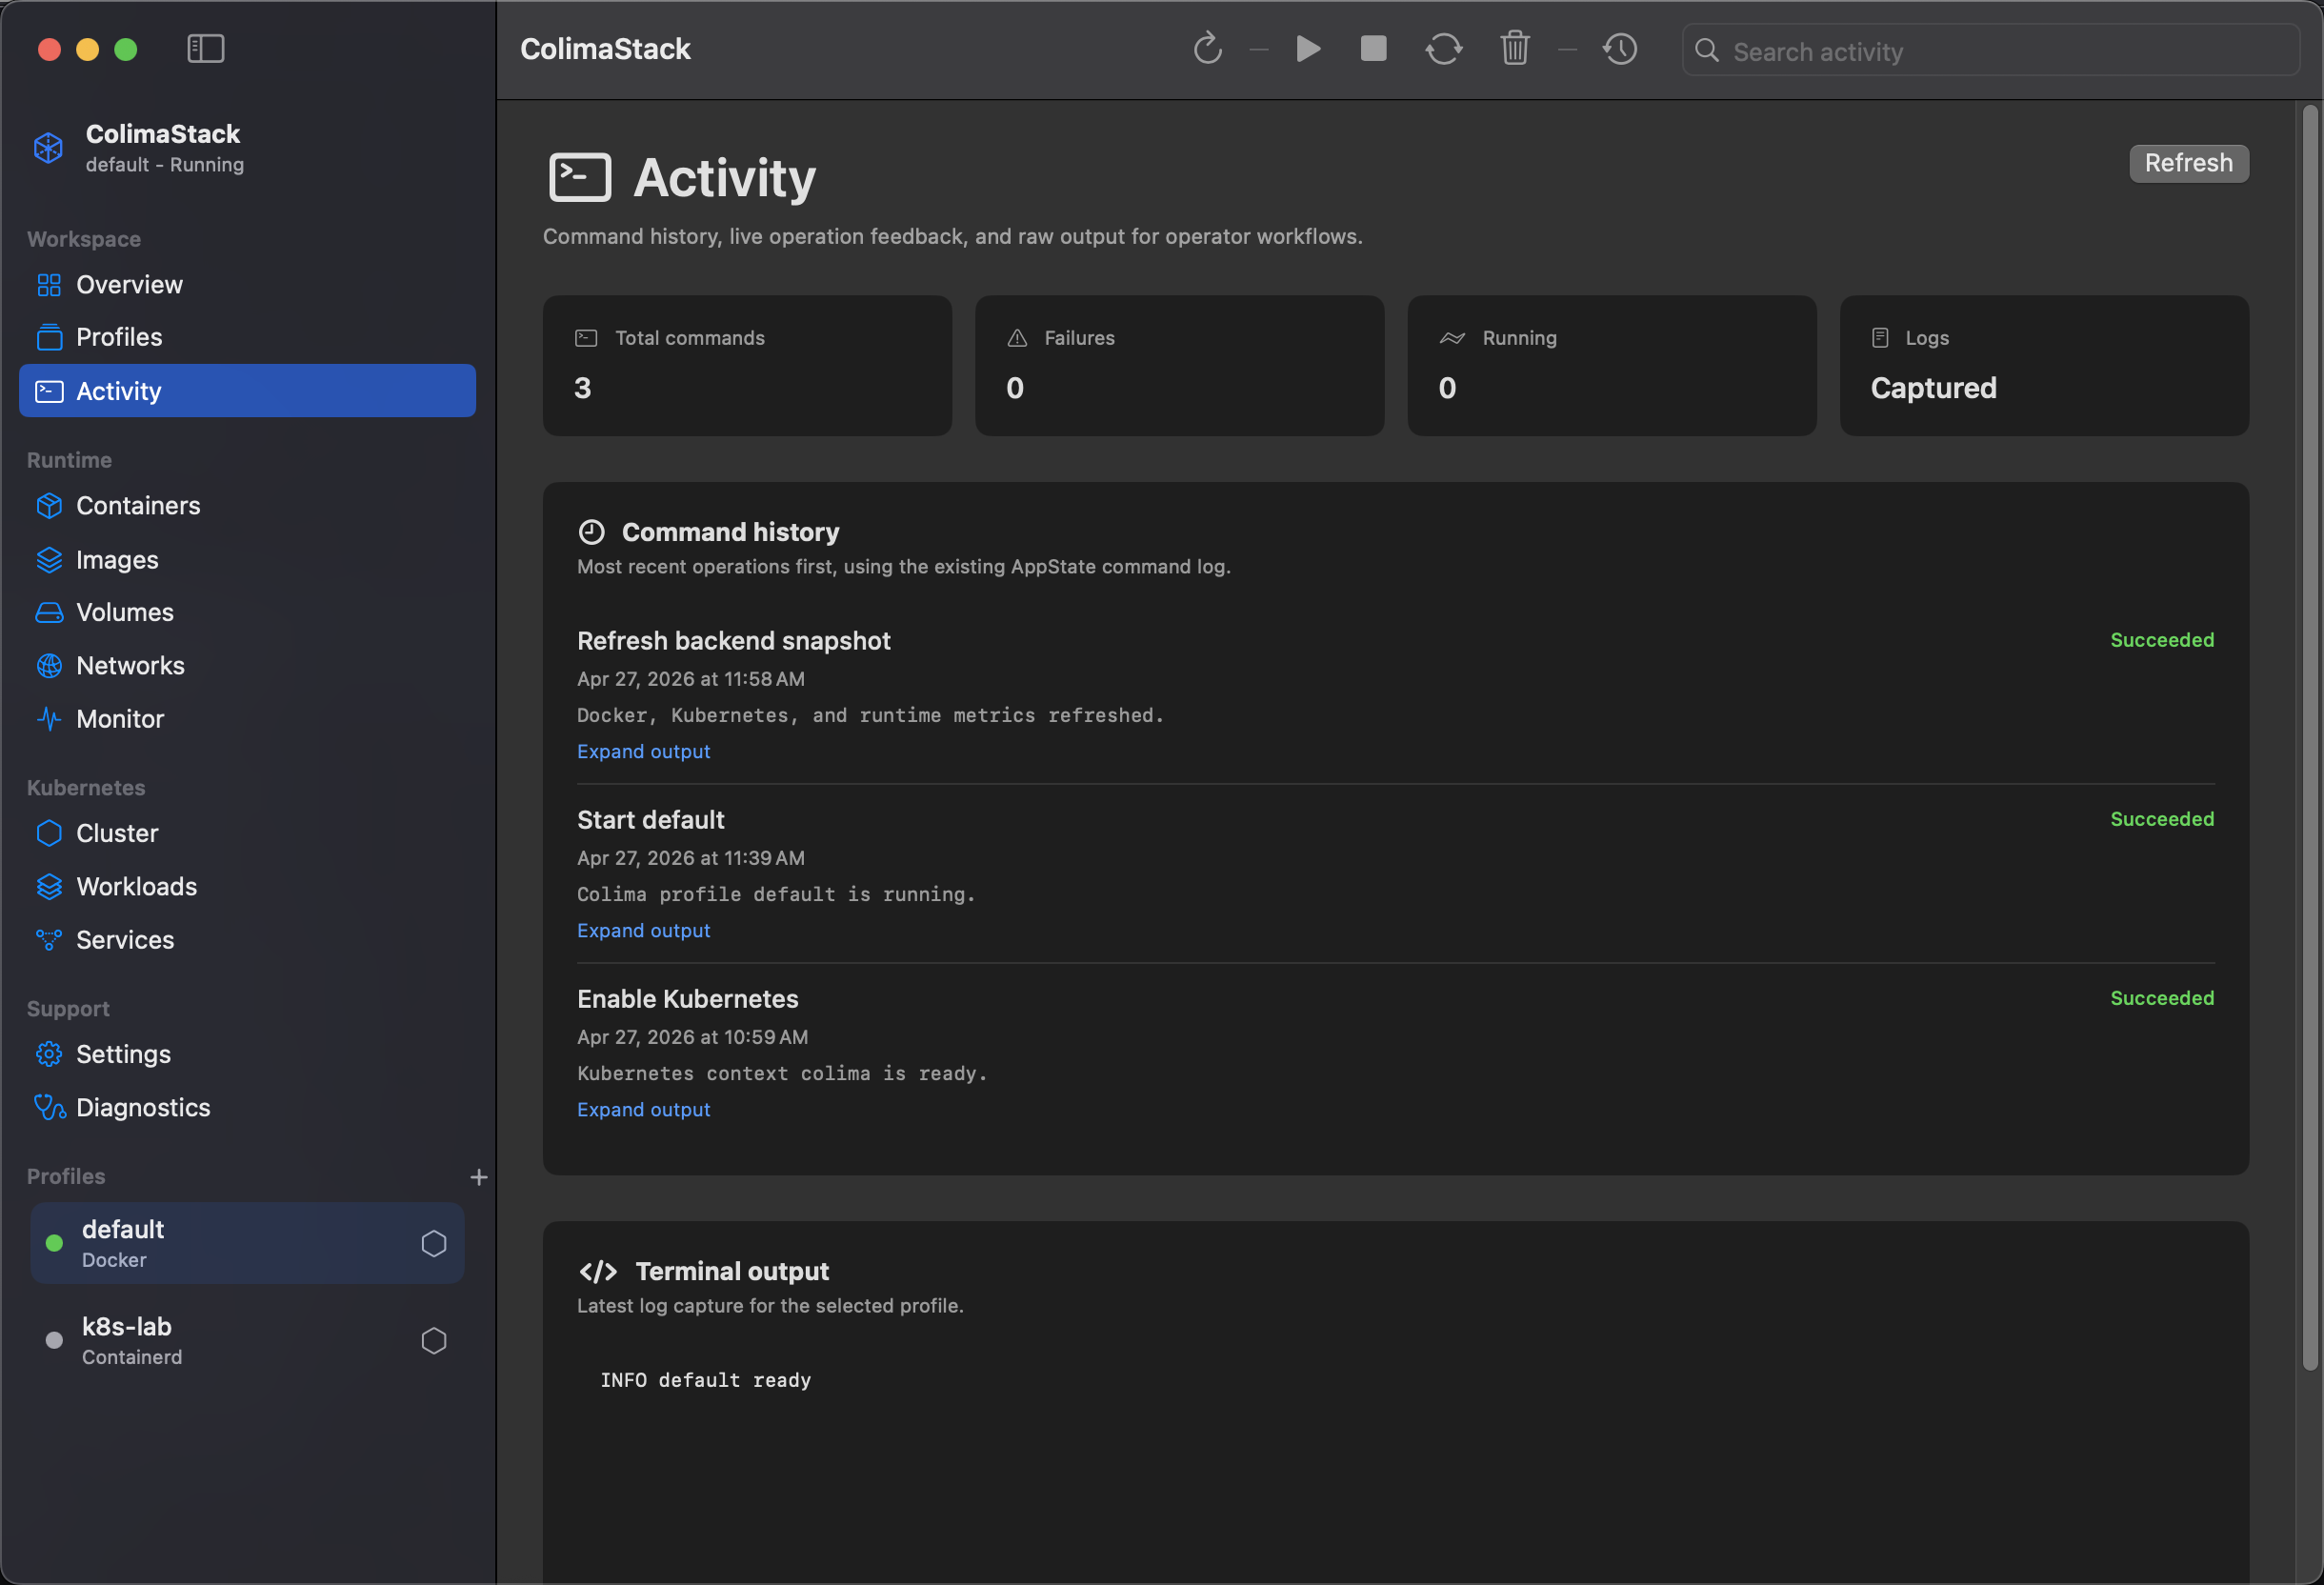The height and width of the screenshot is (1585, 2324).
Task: Click hexagon icon on k8s-lab profile row
Action: [x=434, y=1341]
